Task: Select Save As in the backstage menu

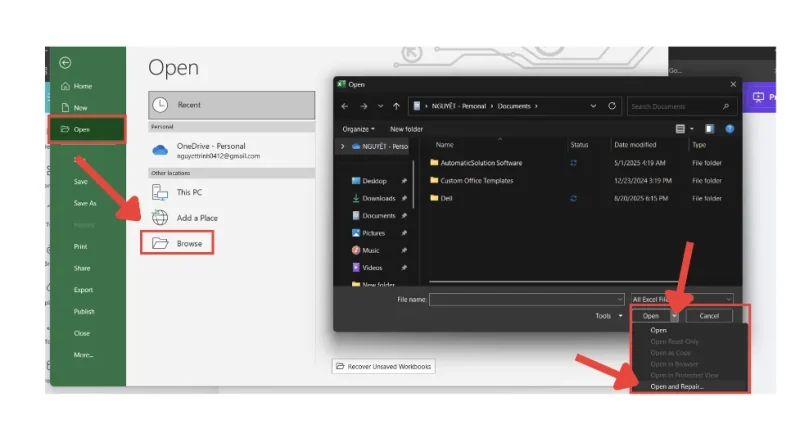Action: [x=85, y=203]
